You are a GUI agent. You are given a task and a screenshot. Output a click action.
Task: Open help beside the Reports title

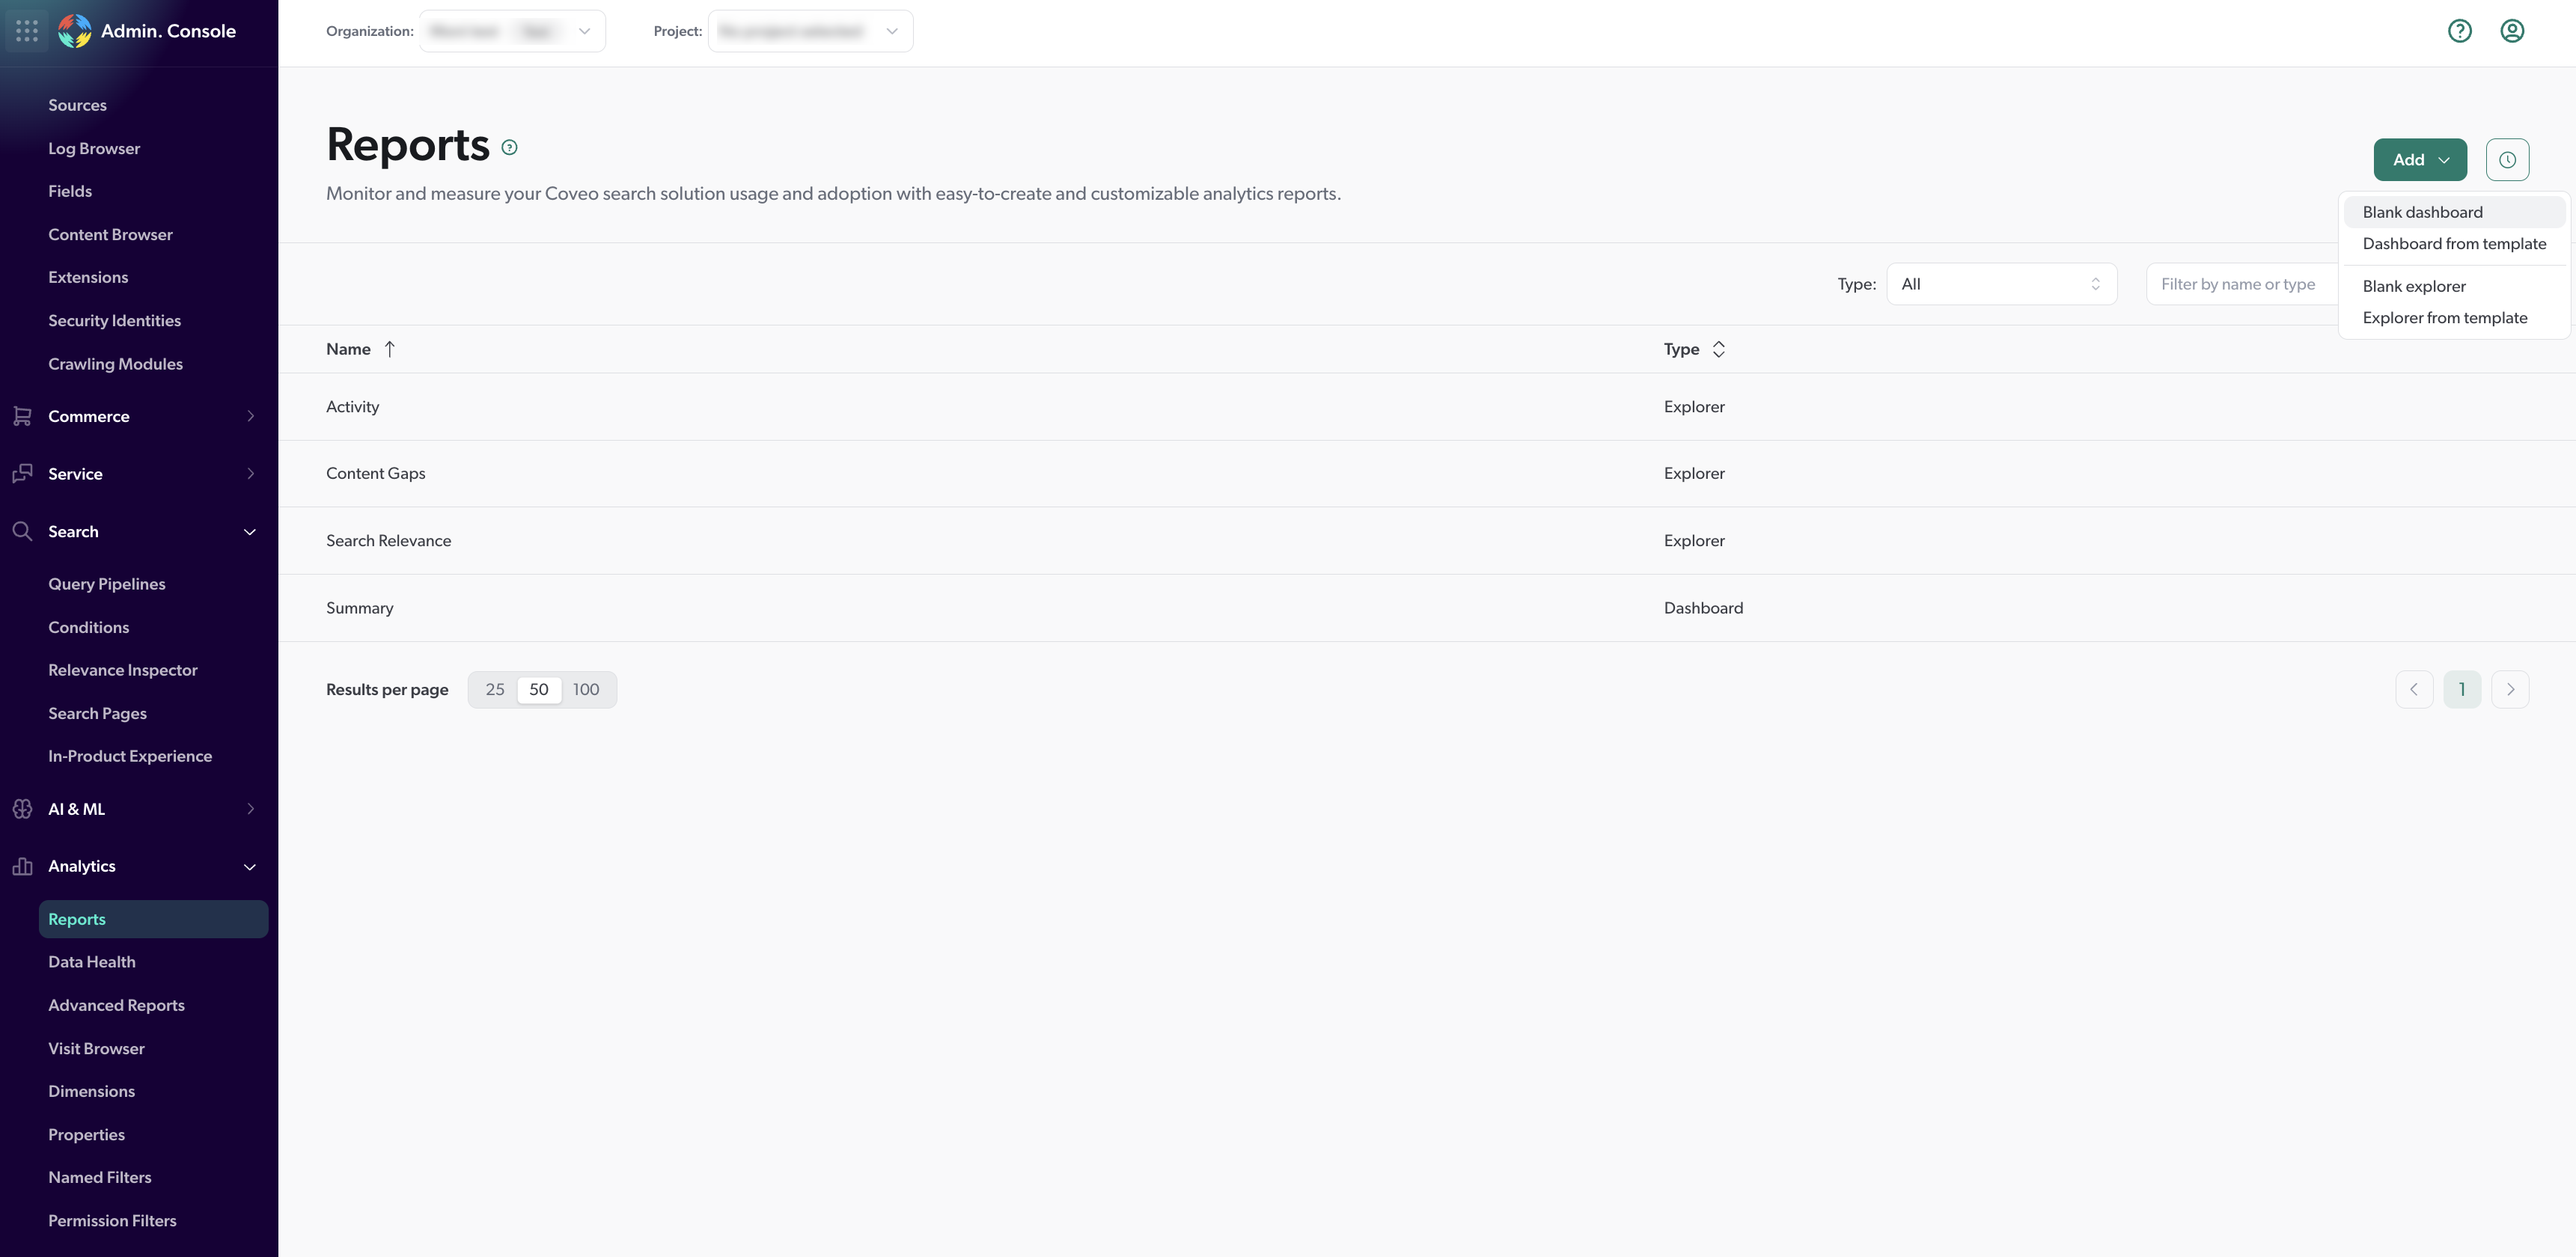(x=510, y=147)
